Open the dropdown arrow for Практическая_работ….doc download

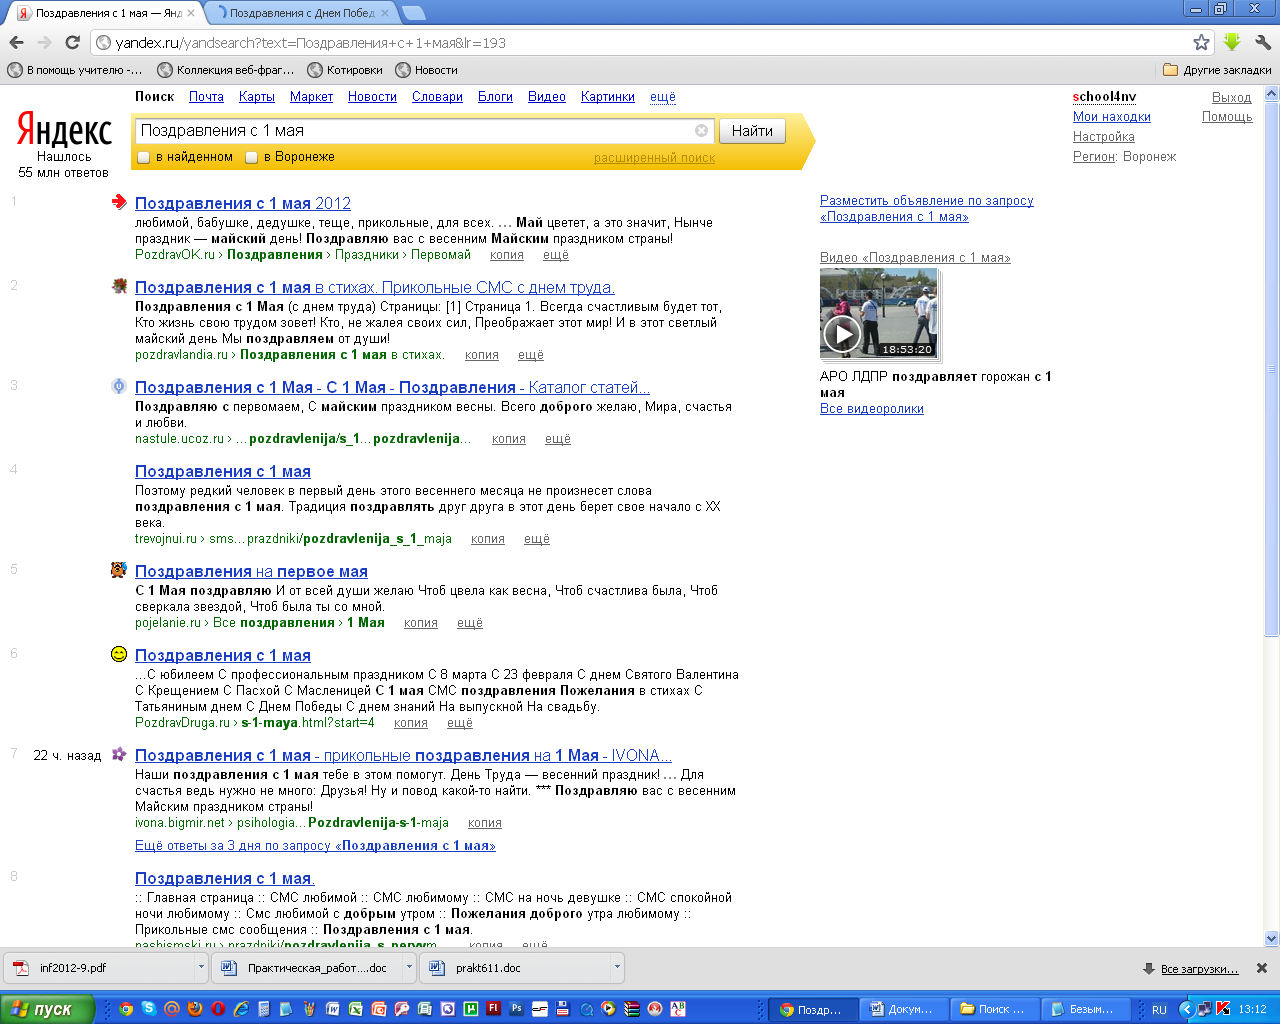click(409, 967)
